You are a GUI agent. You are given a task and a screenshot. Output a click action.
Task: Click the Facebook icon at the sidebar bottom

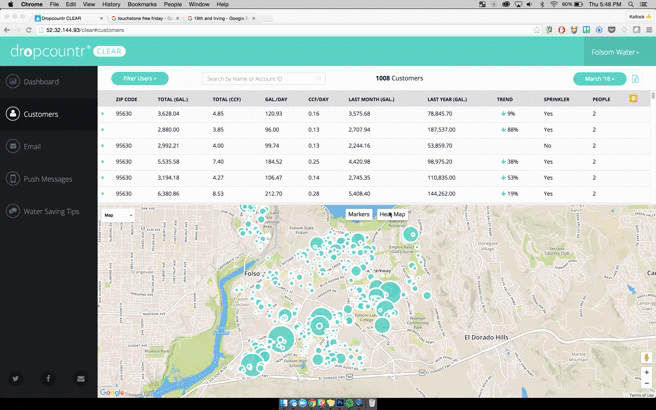[x=48, y=379]
